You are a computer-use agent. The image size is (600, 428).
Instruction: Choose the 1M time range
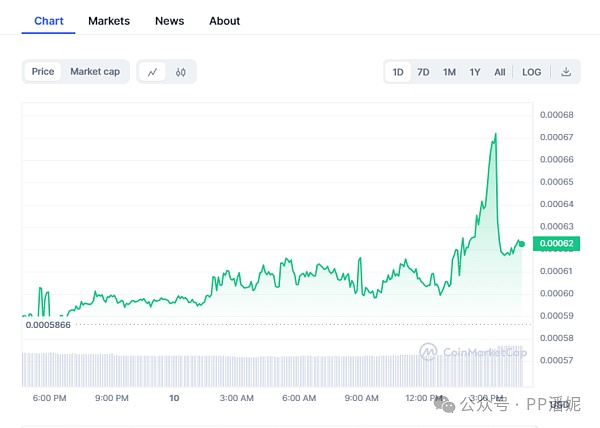449,72
